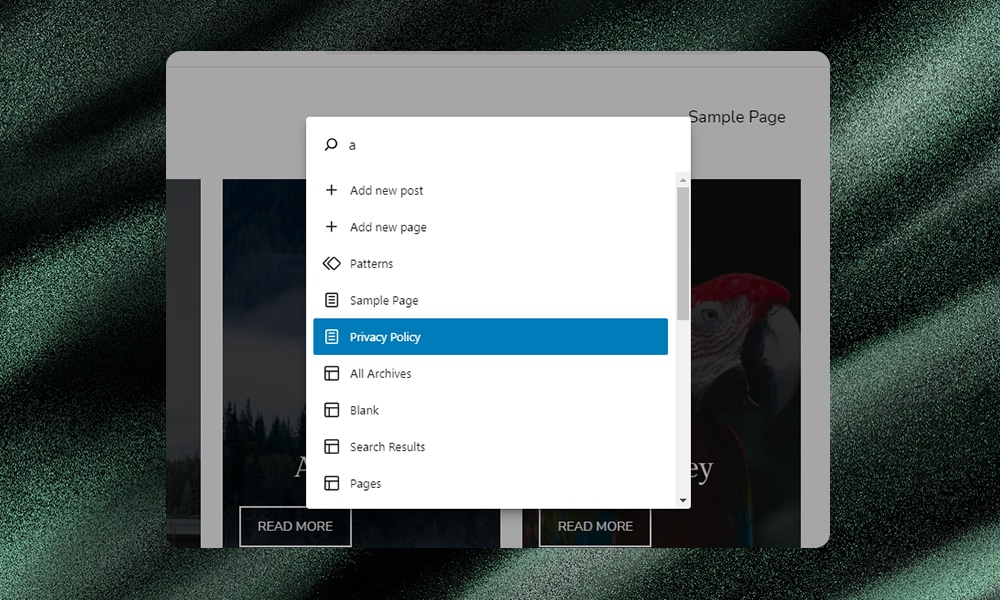
Task: Click the right READ MORE button
Action: point(595,526)
